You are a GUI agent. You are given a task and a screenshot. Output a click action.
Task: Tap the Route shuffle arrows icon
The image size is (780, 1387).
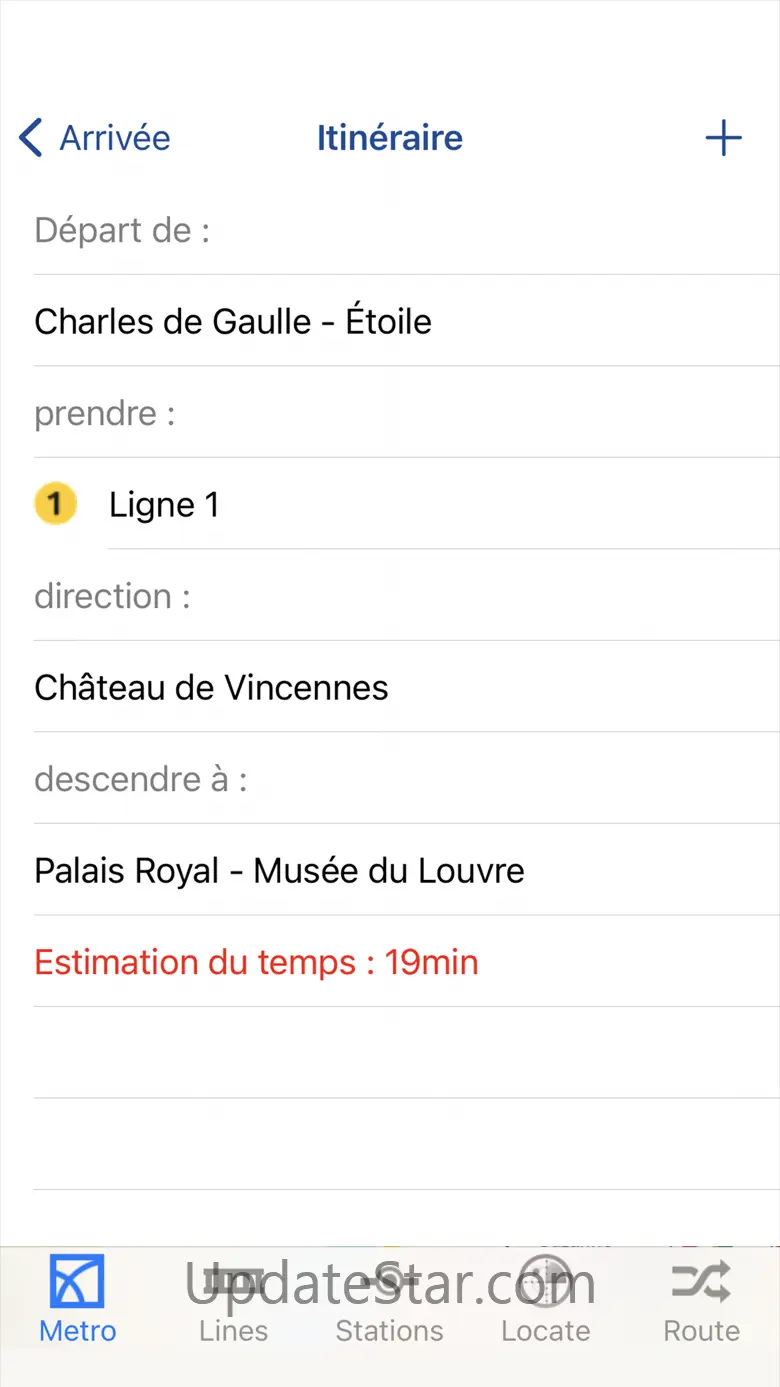click(701, 1281)
